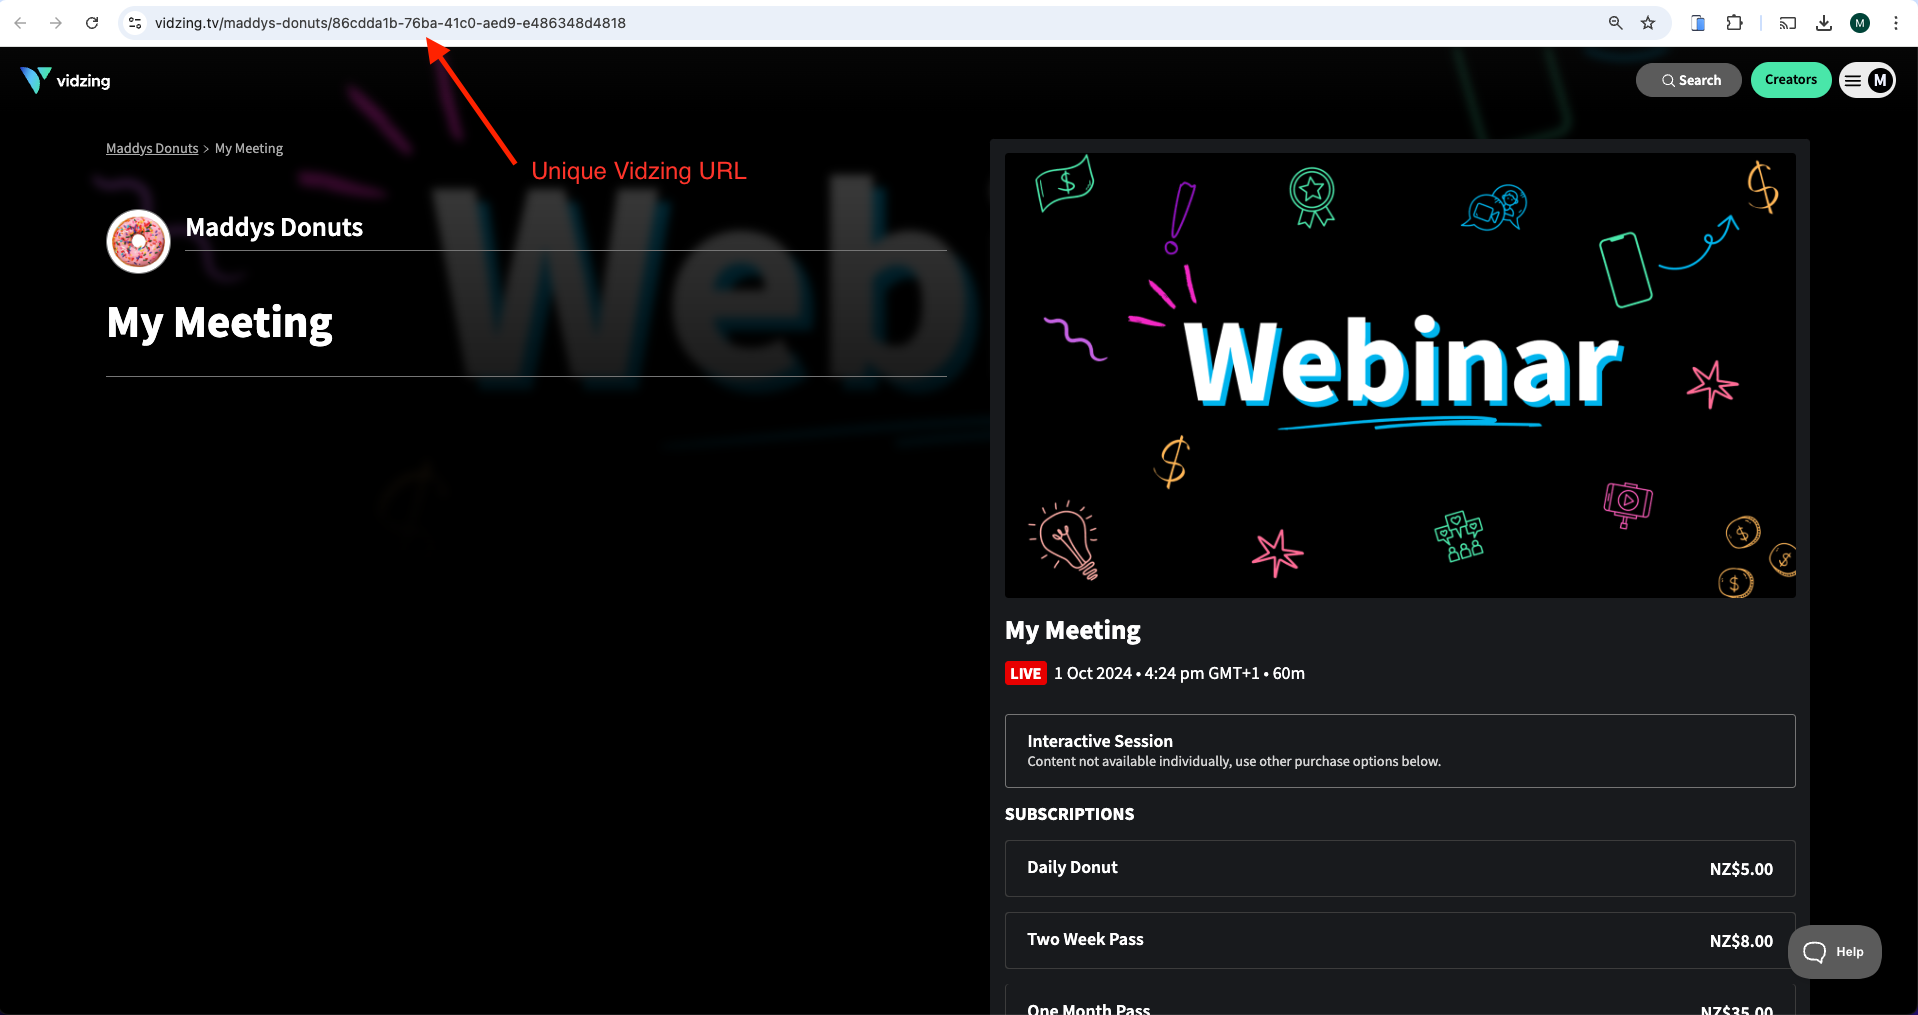1918x1015 pixels.
Task: Open the hamburger account menu
Action: point(1853,80)
